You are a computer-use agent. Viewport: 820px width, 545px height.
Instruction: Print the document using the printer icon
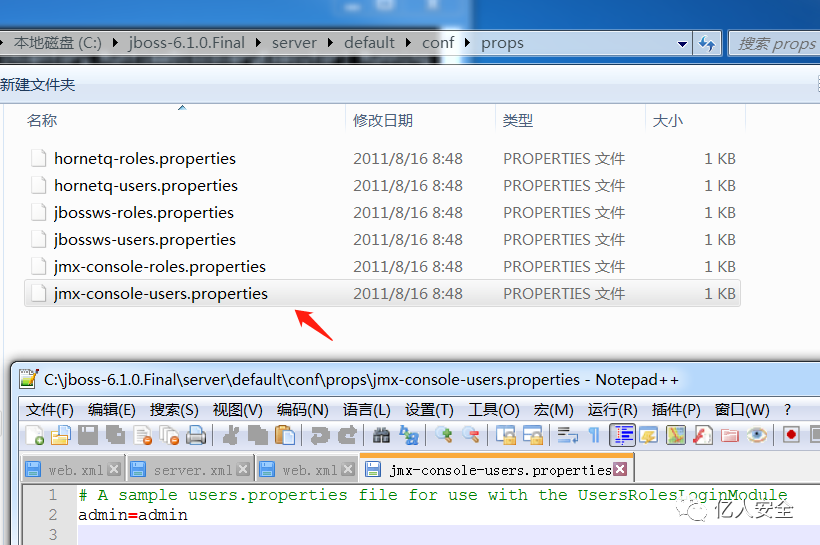(x=196, y=435)
